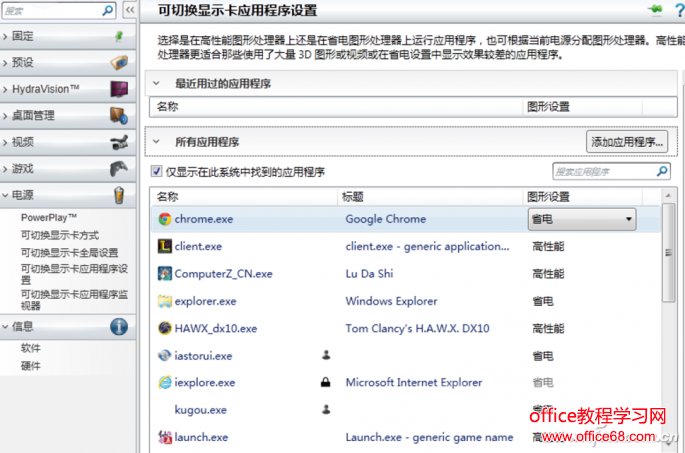
Task: Open 可切换显示卡应用程序监视器 page
Action: pos(74,300)
